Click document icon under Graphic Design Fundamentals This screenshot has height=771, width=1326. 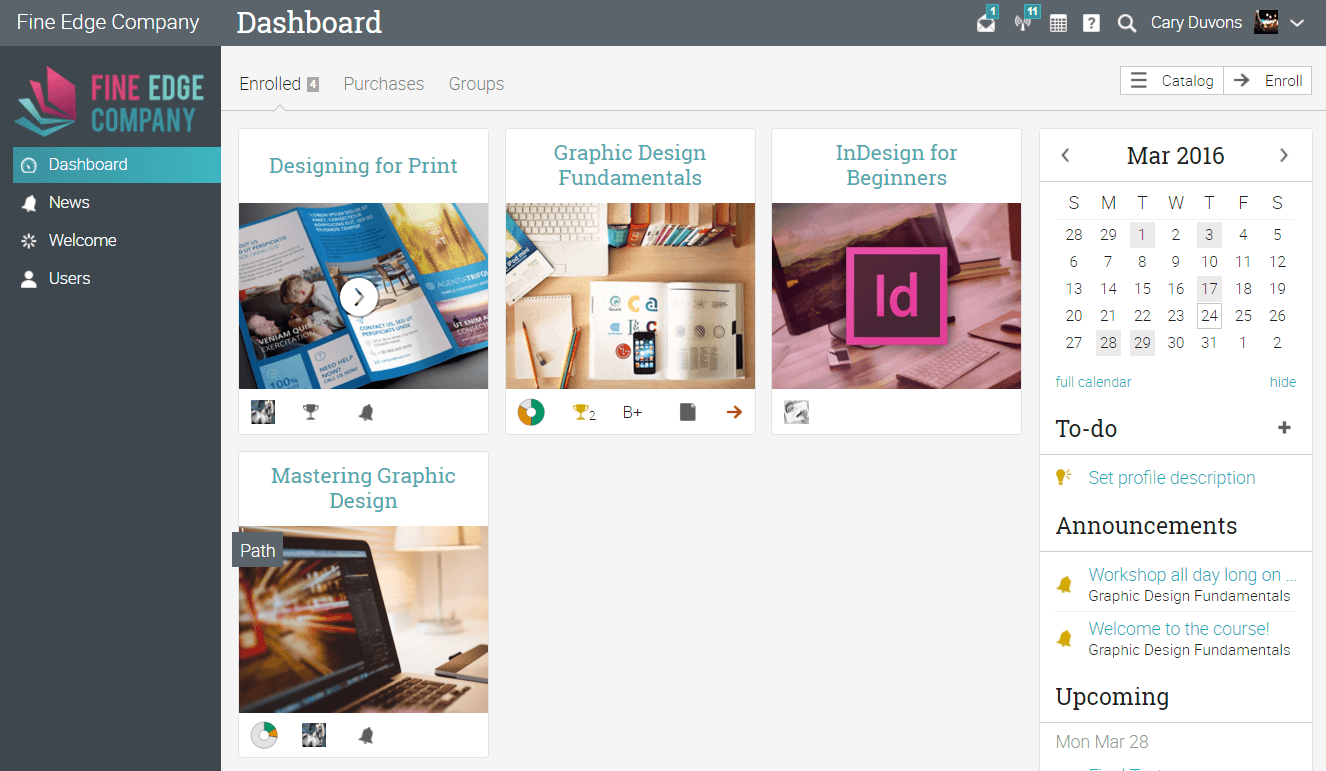coord(687,412)
